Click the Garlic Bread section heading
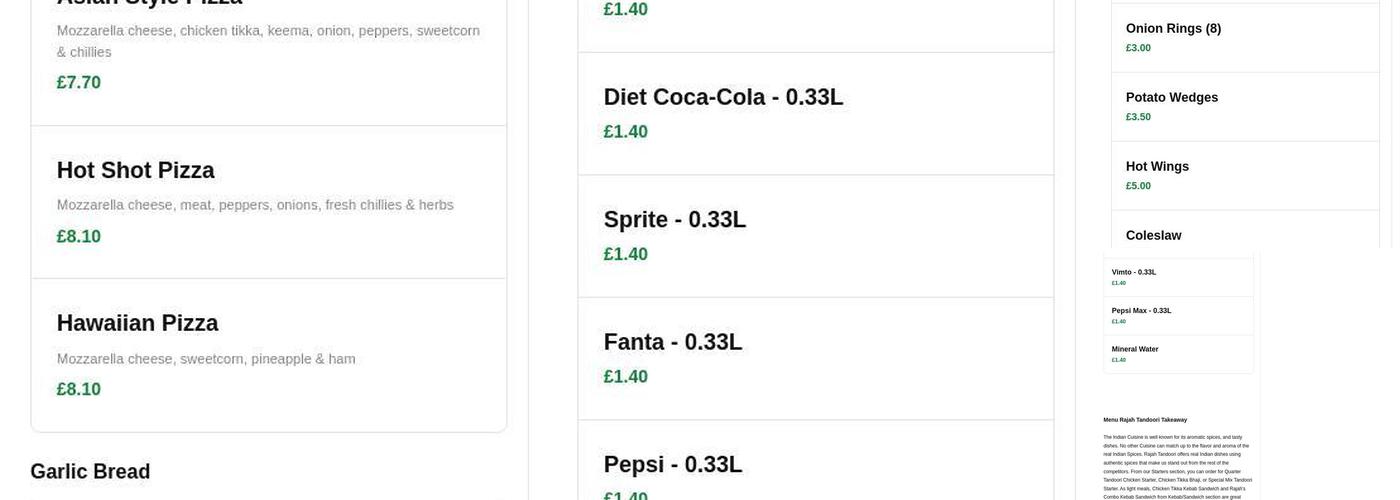The width and height of the screenshot is (1400, 500). point(90,472)
